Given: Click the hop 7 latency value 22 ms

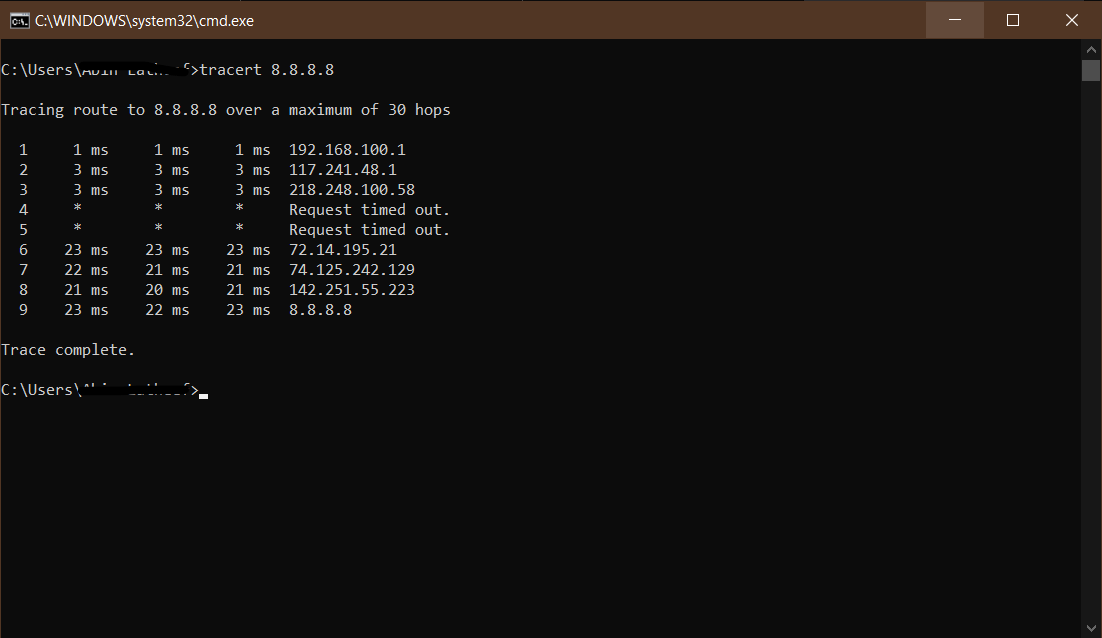Looking at the screenshot, I should (86, 269).
